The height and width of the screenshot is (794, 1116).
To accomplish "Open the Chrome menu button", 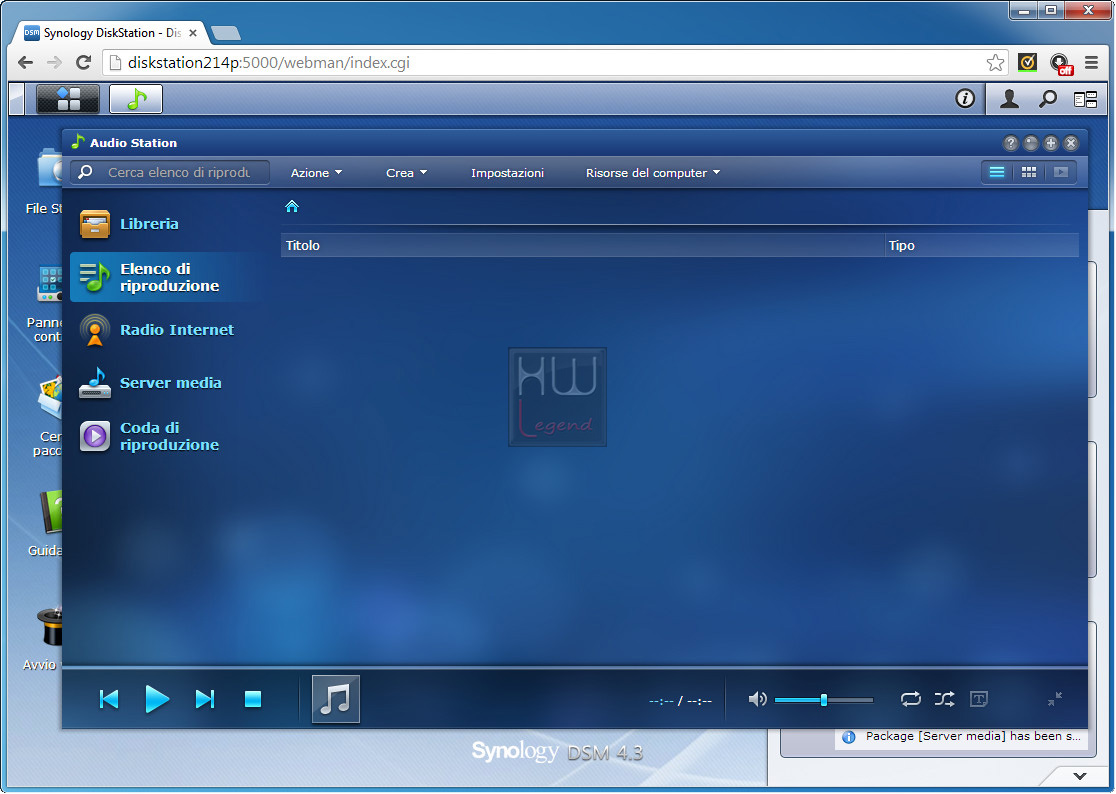I will (x=1091, y=63).
